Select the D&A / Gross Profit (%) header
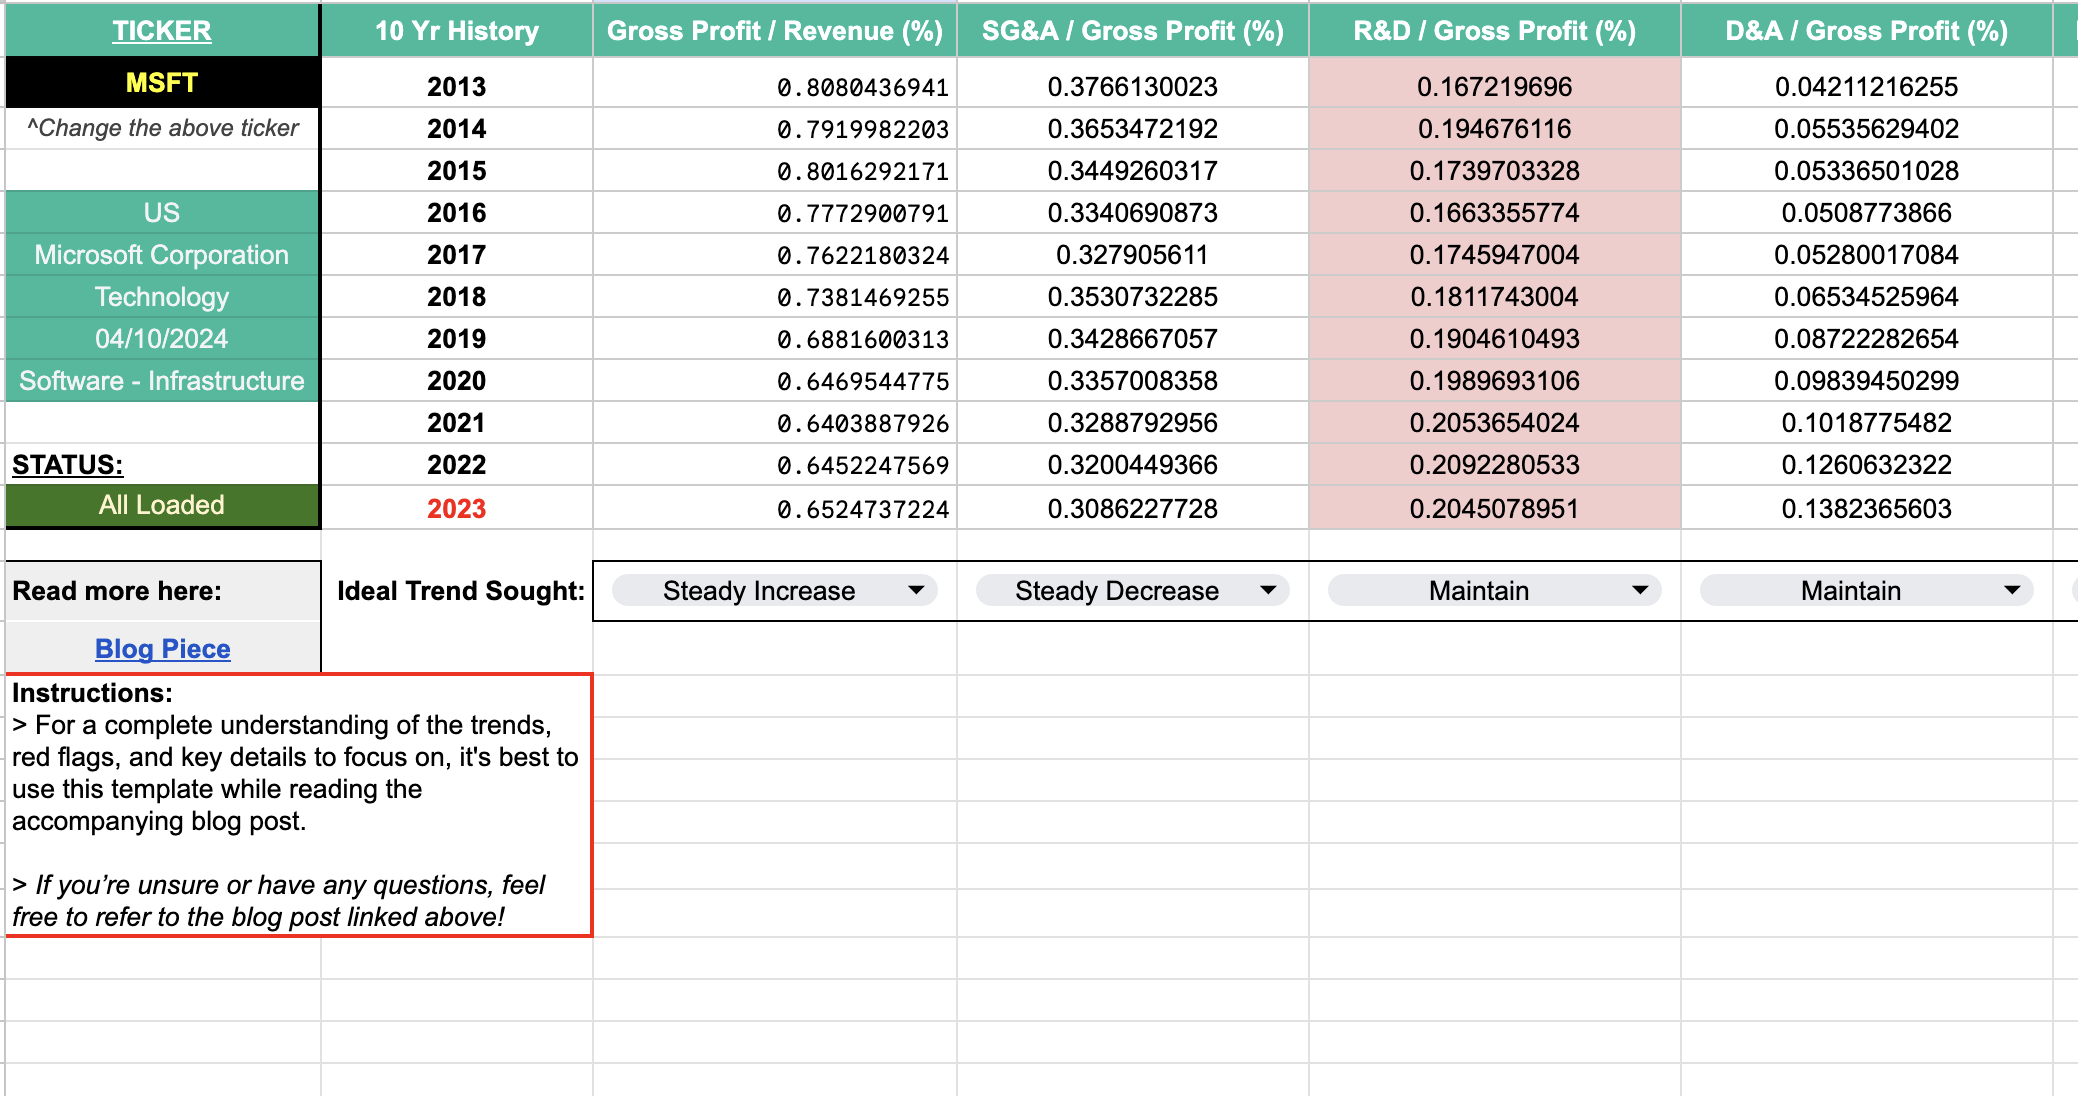Image resolution: width=2078 pixels, height=1096 pixels. pos(1867,31)
